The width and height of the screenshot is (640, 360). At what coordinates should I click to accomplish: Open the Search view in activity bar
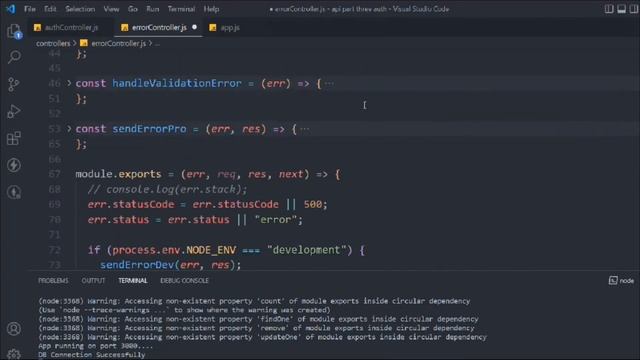tap(14, 57)
